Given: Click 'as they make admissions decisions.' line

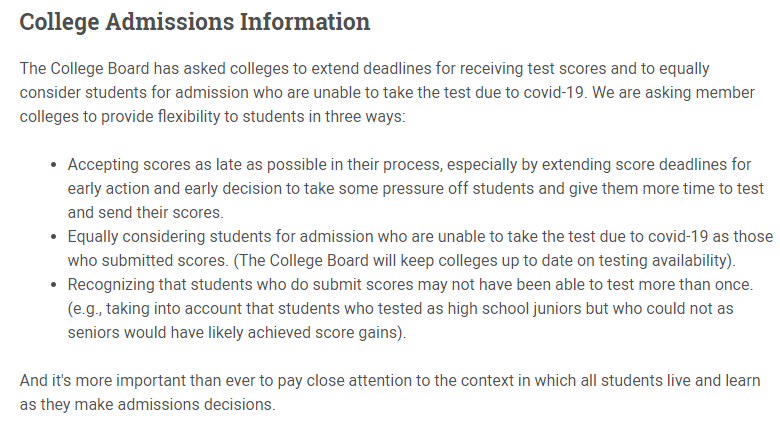Looking at the screenshot, I should click(147, 405).
